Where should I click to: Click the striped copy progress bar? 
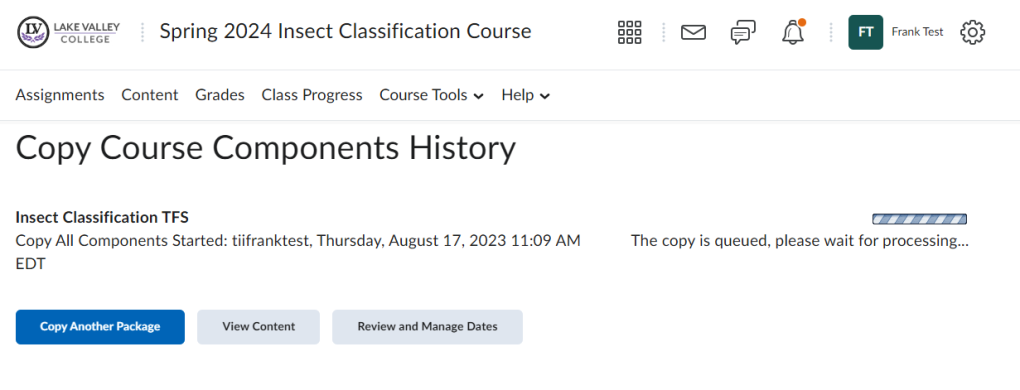tap(919, 219)
